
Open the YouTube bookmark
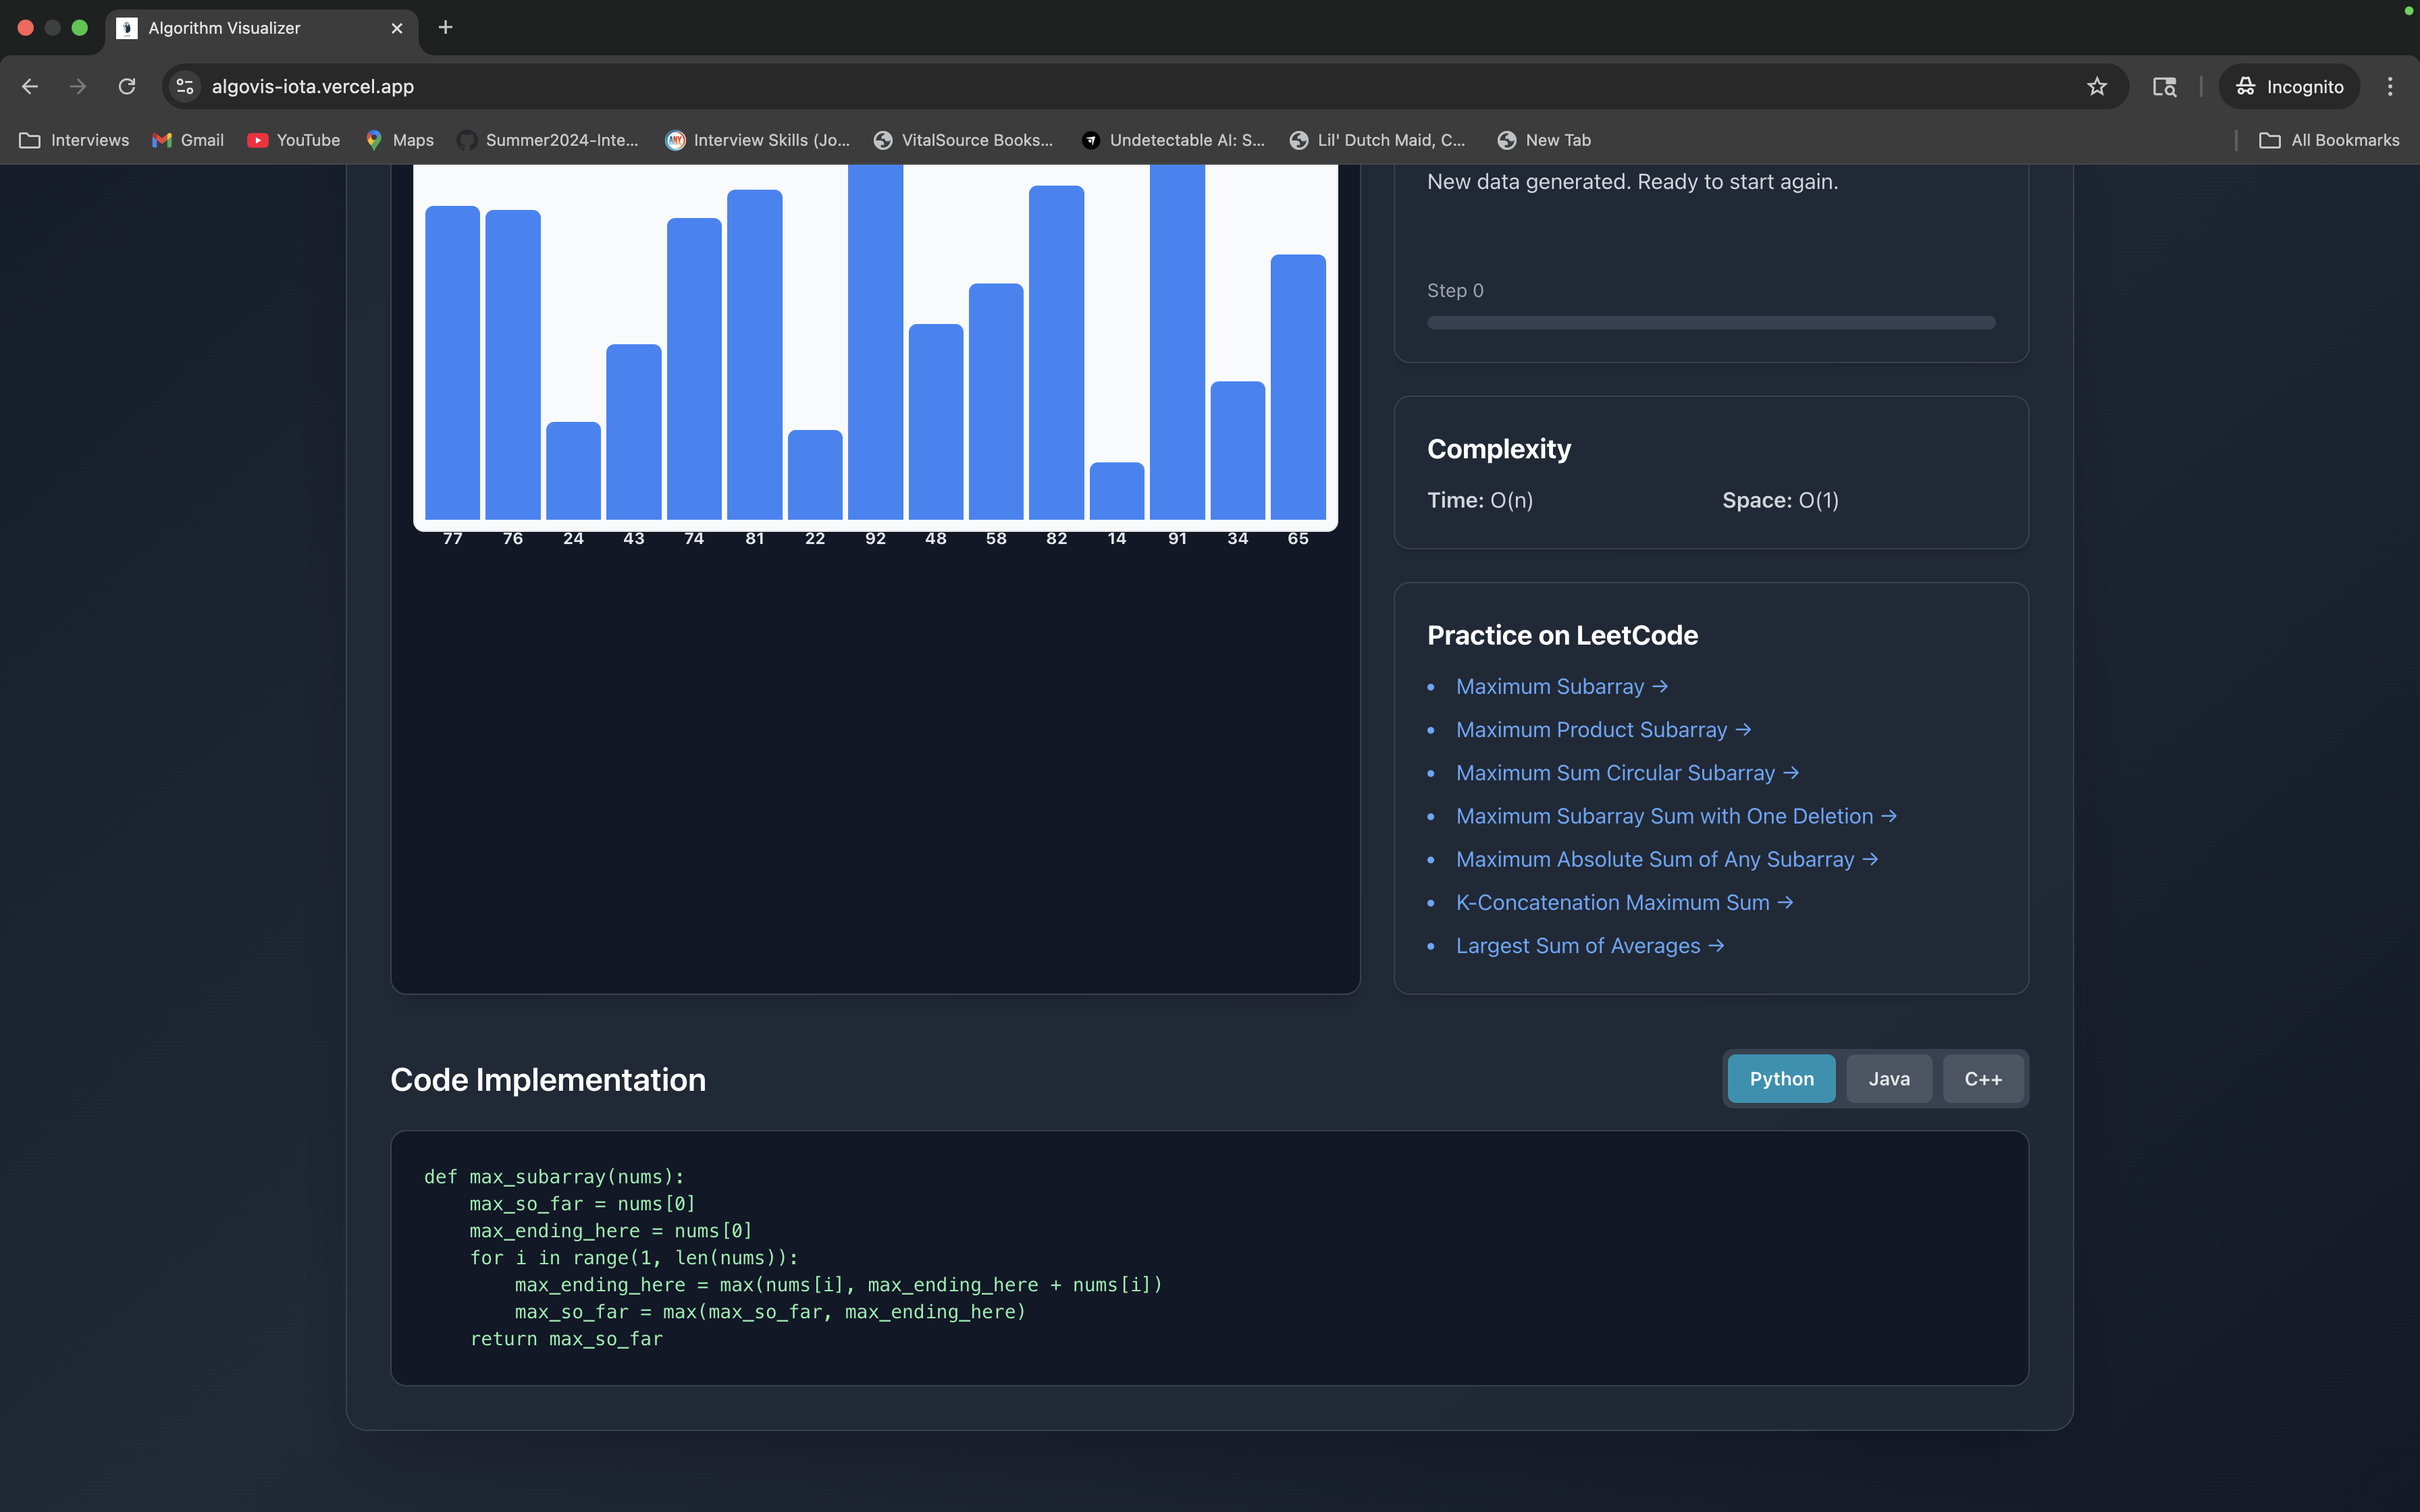[x=294, y=140]
